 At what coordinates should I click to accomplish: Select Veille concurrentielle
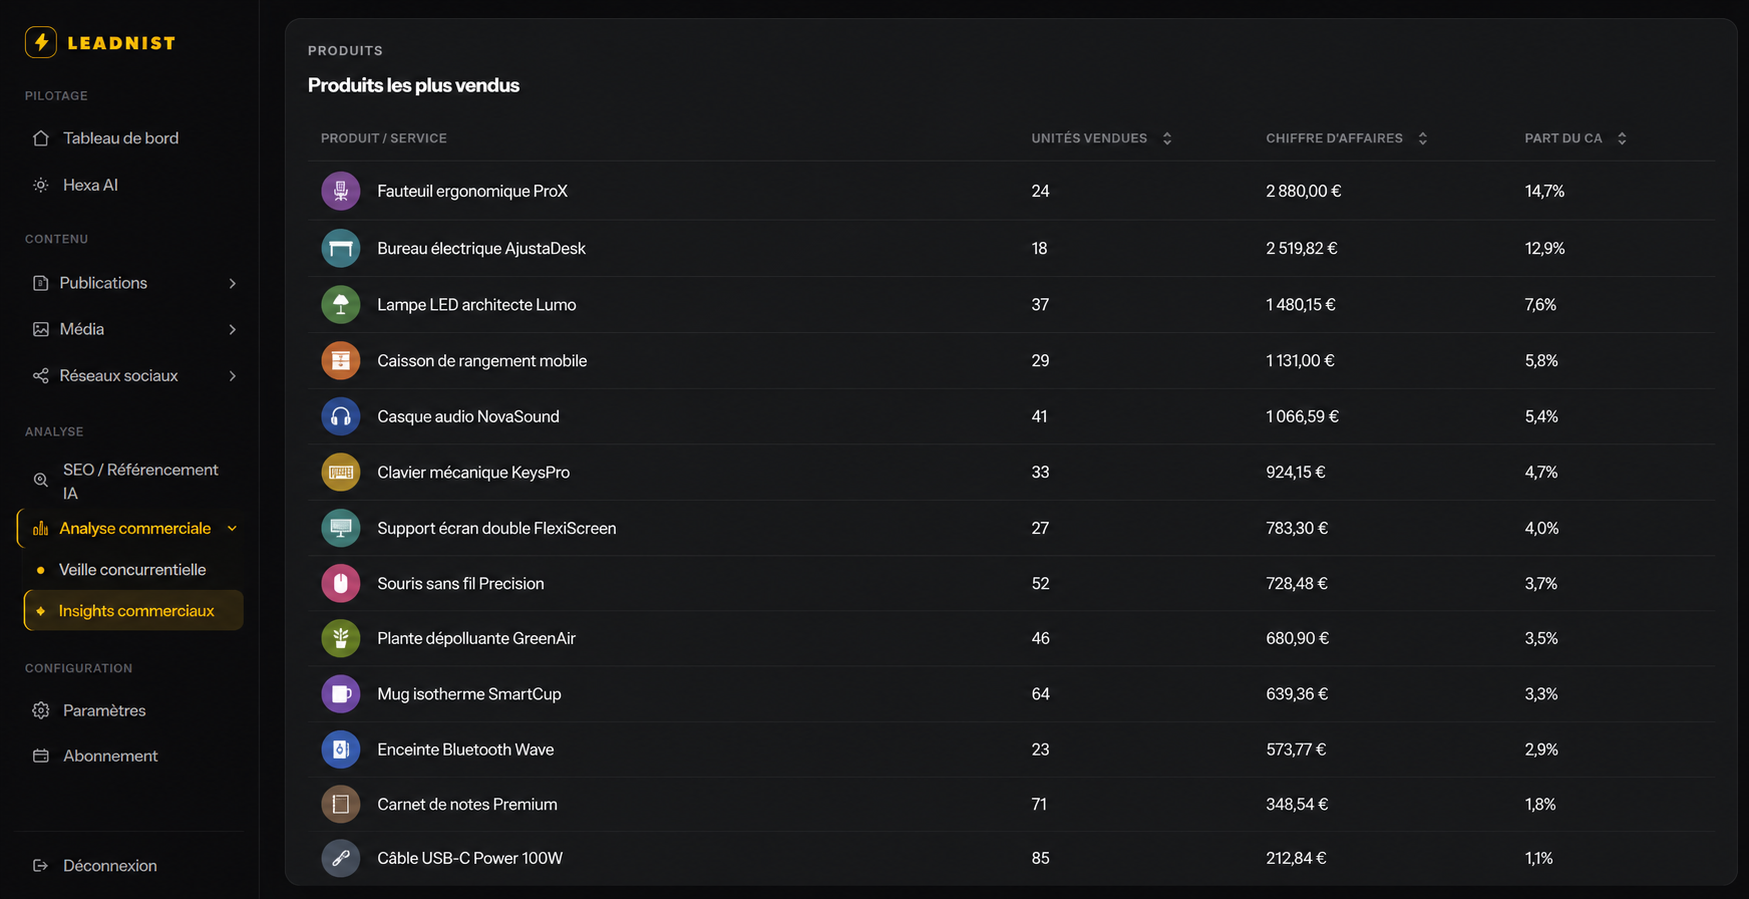133,570
